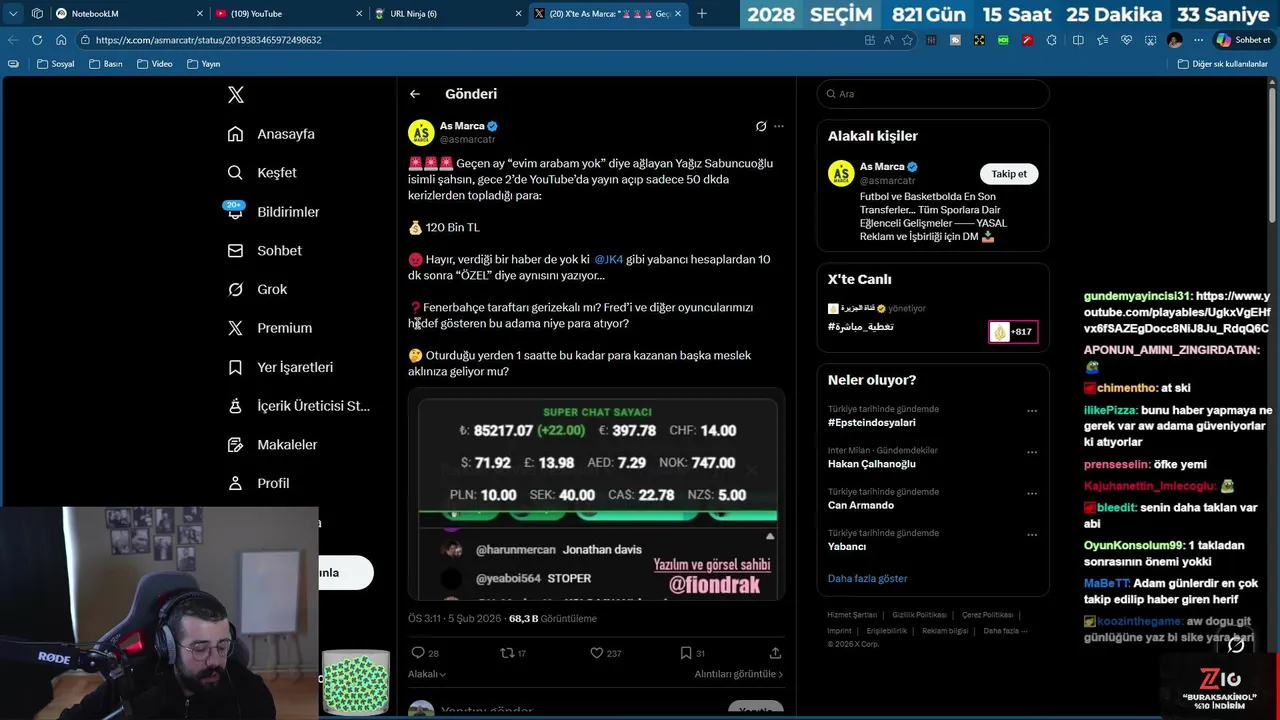Open the Diğer sık kullanılanlar folder

(1222, 64)
